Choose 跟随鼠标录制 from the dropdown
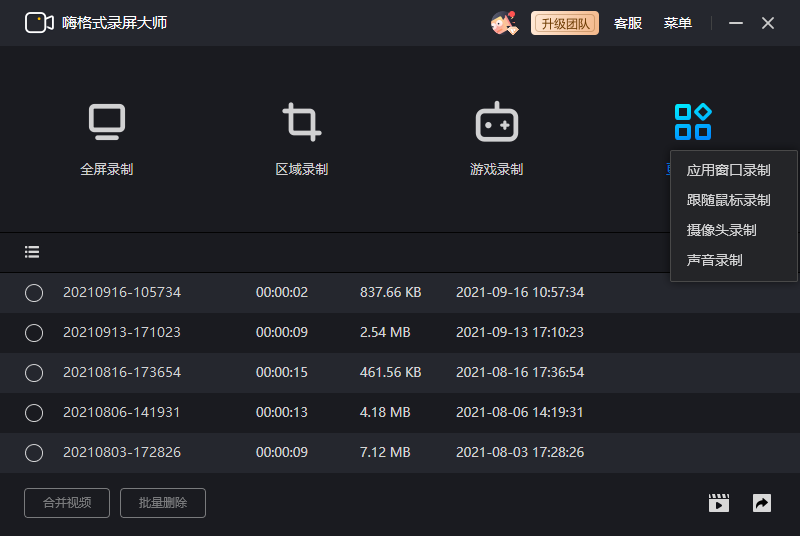This screenshot has height=536, width=800. point(728,200)
